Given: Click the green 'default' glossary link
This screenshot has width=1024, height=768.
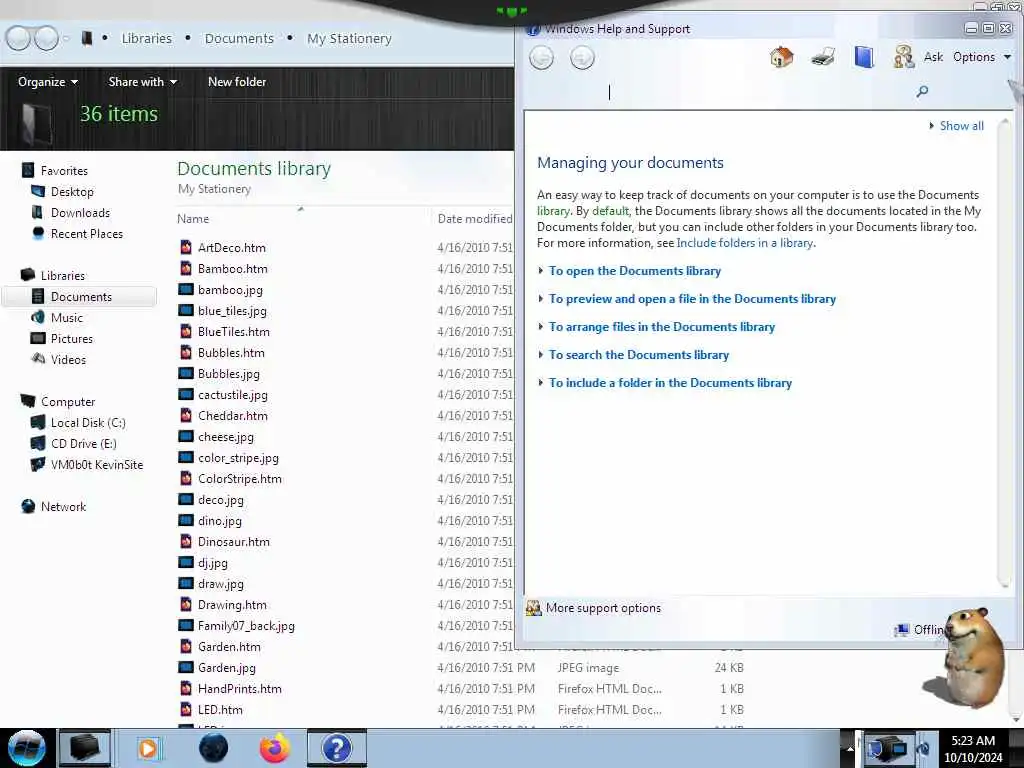Looking at the screenshot, I should 610,211.
